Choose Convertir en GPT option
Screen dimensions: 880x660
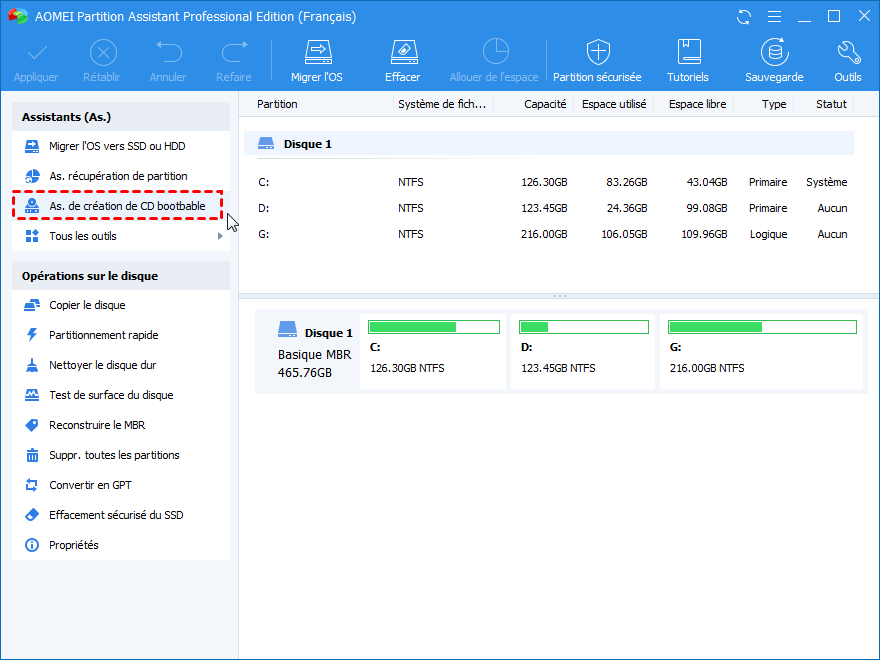121,485
